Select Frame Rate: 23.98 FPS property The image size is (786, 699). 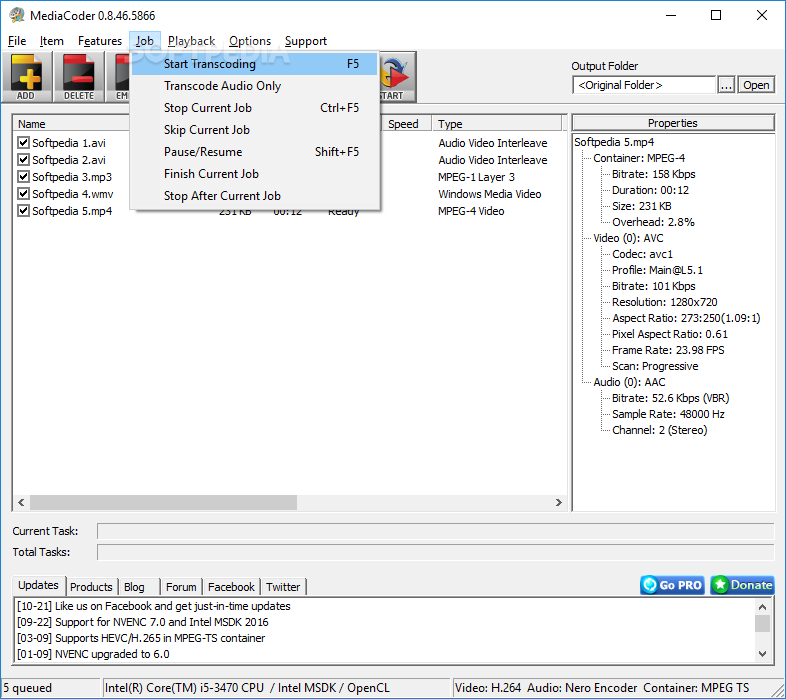(668, 350)
